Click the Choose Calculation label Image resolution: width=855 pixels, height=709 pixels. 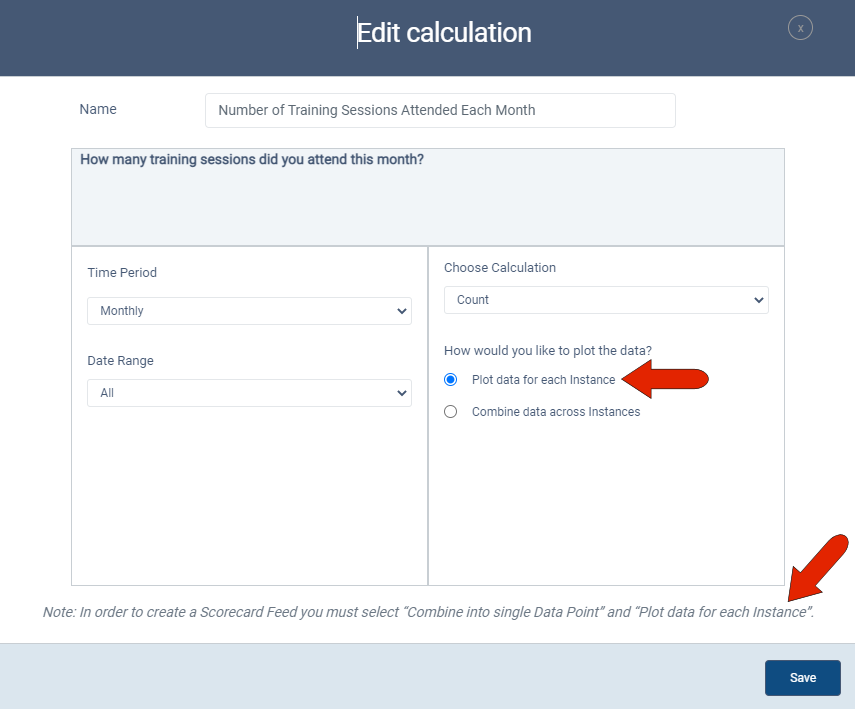500,267
